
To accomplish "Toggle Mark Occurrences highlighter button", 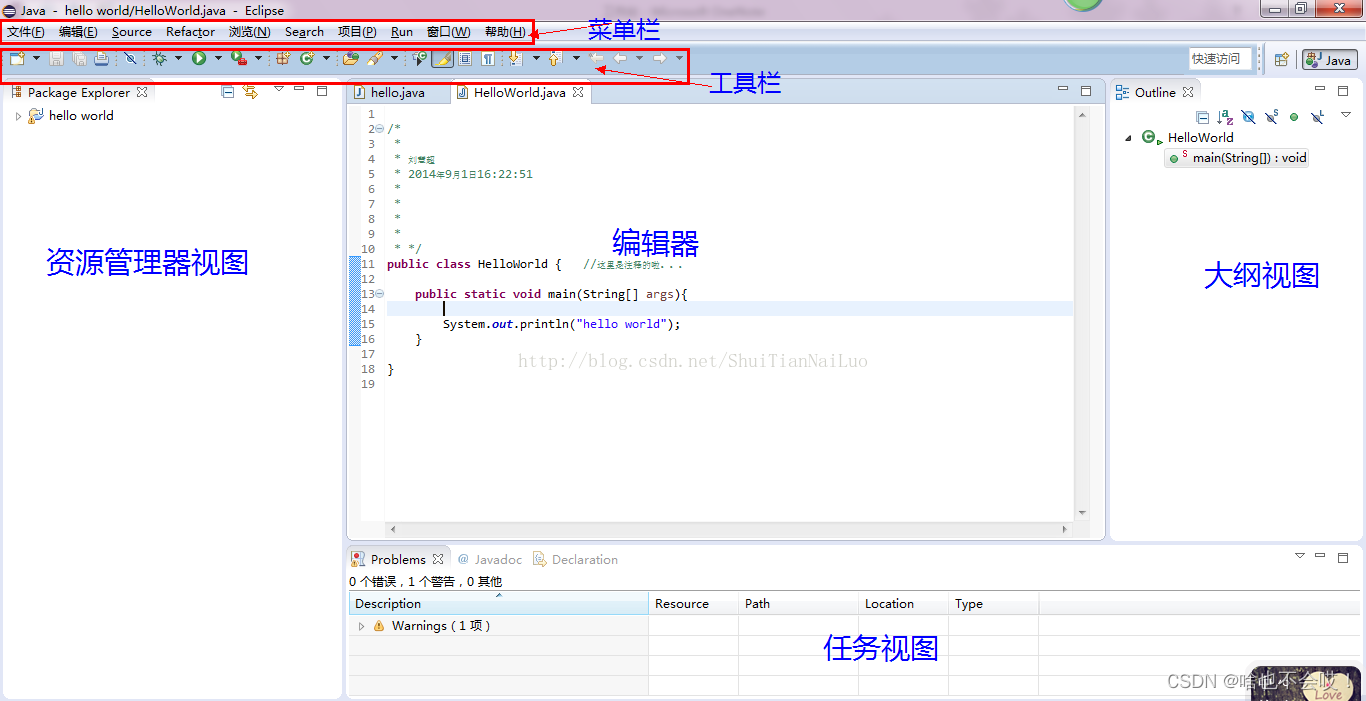I will 442,59.
